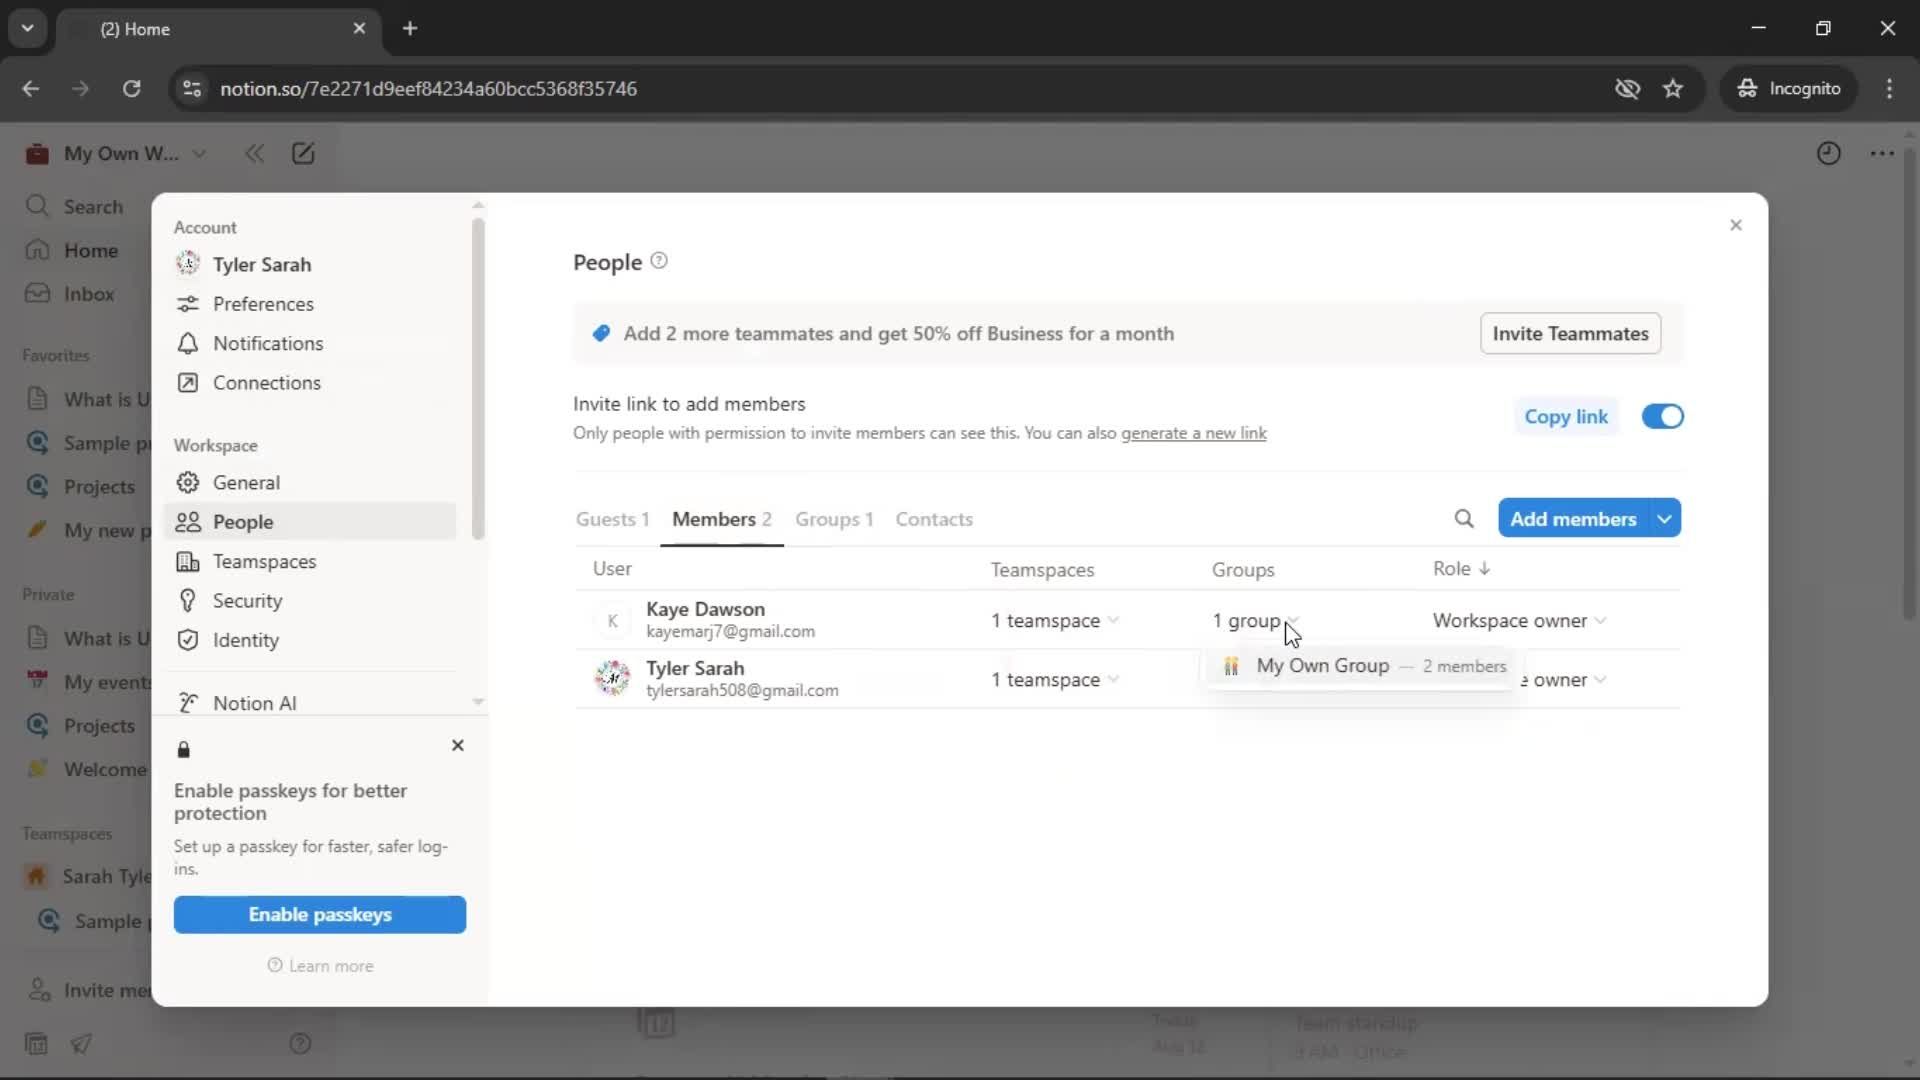Viewport: 1920px width, 1080px height.
Task: Select People in settings sidebar
Action: [312, 522]
